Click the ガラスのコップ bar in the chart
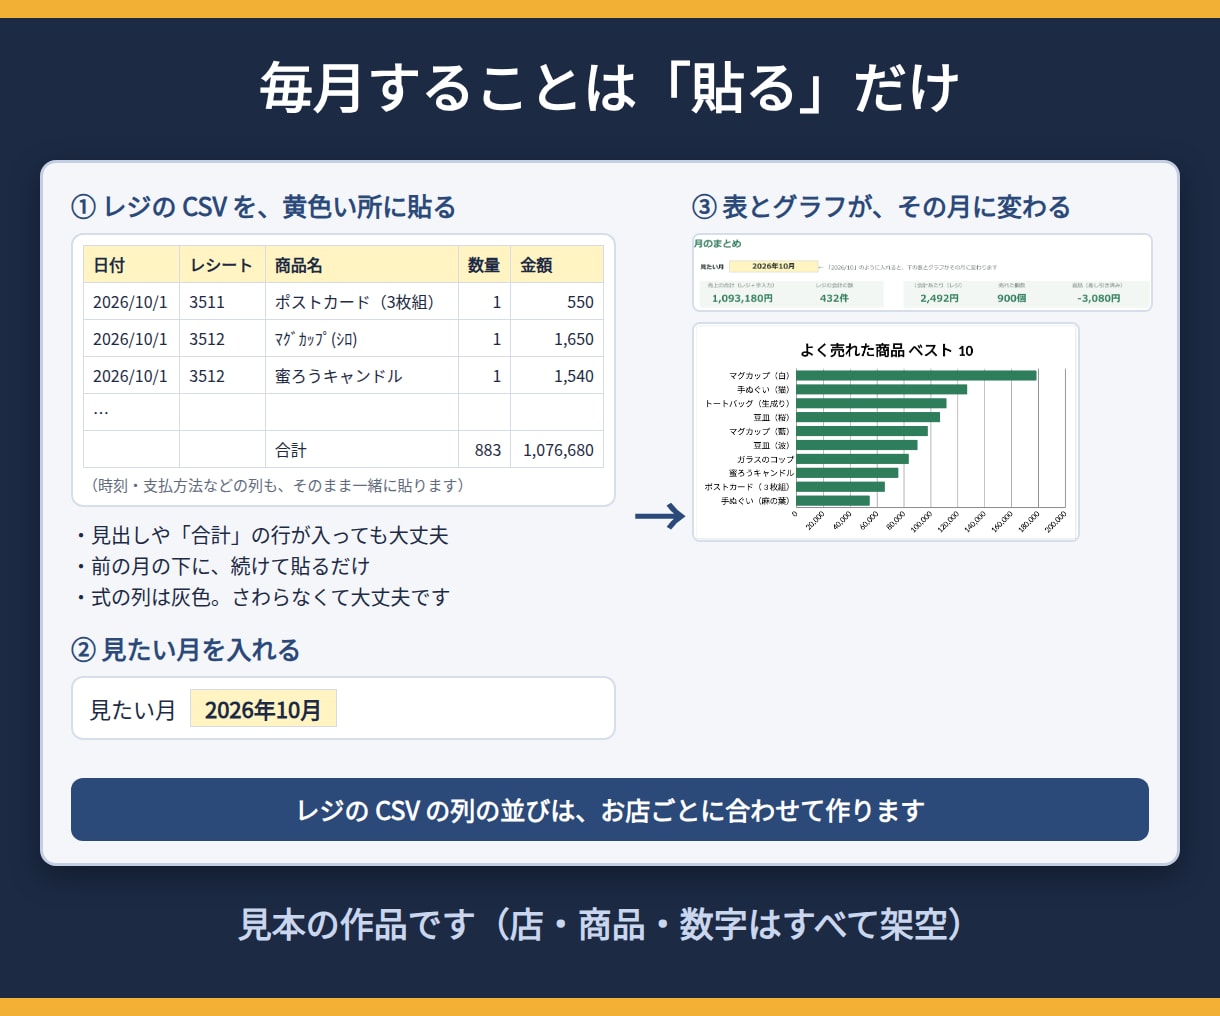 click(x=852, y=459)
